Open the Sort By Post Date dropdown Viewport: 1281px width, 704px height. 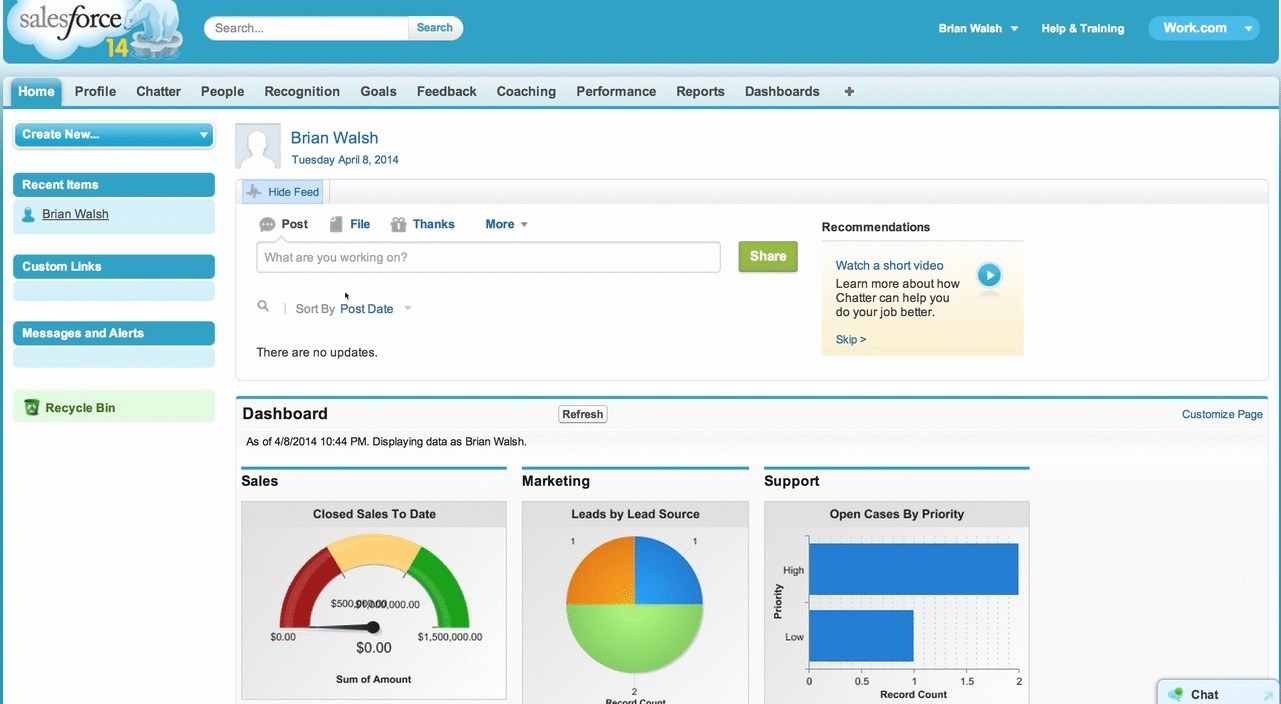(375, 309)
